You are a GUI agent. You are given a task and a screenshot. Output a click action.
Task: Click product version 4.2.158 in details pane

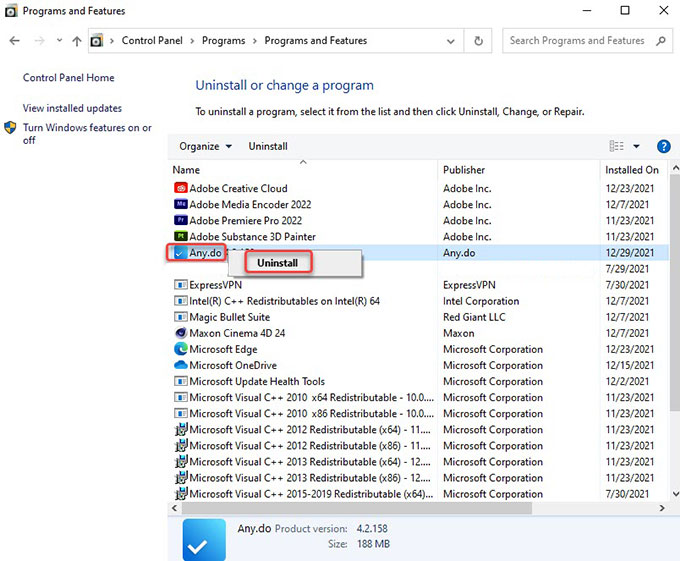tap(372, 528)
